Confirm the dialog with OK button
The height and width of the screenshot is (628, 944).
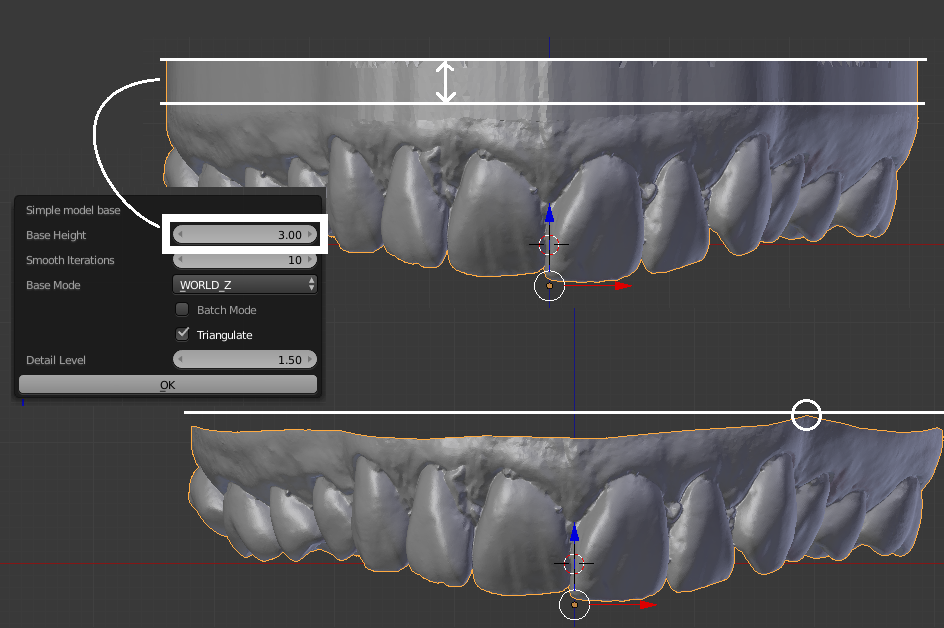click(168, 385)
